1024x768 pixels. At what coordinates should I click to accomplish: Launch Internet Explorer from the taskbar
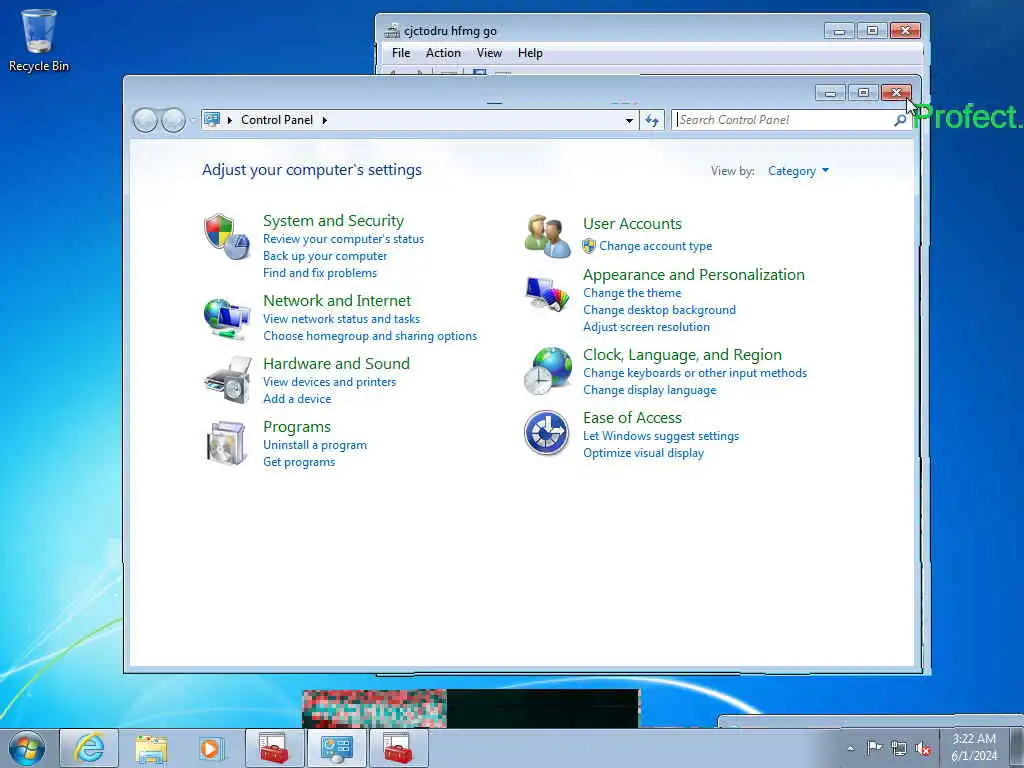tap(89, 748)
